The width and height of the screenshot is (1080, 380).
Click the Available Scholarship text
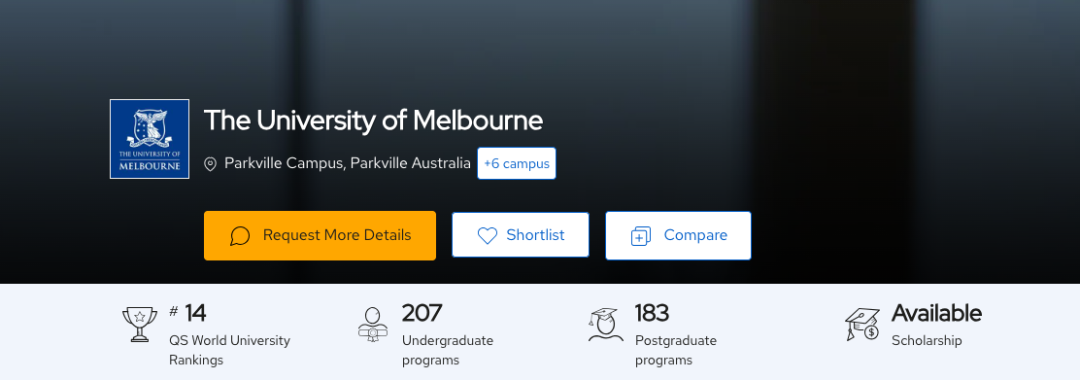point(936,324)
